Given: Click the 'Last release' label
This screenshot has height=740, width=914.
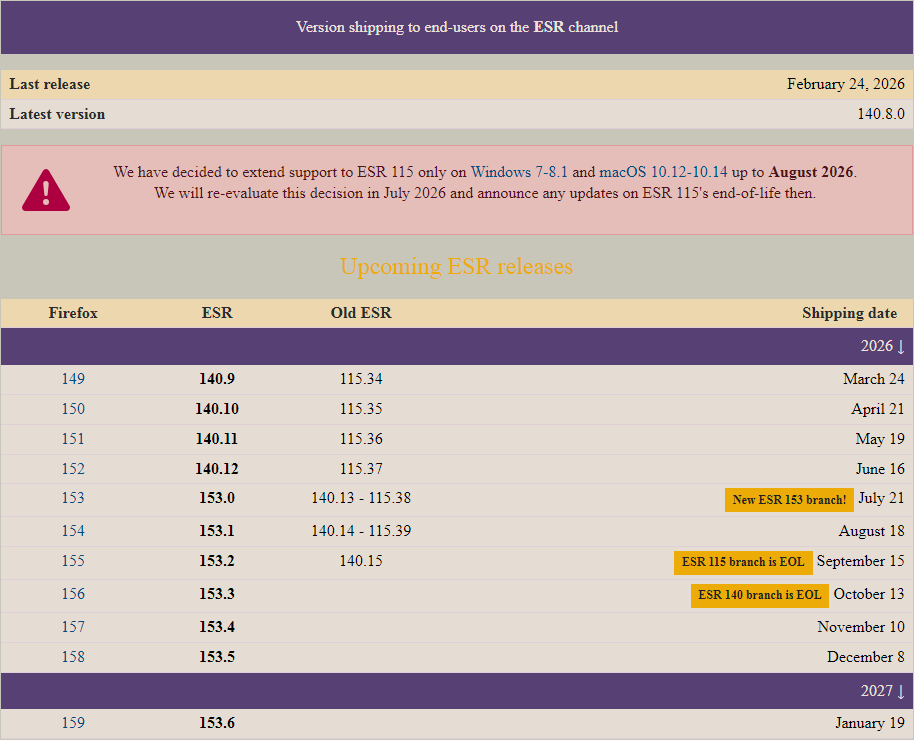Looking at the screenshot, I should [50, 85].
